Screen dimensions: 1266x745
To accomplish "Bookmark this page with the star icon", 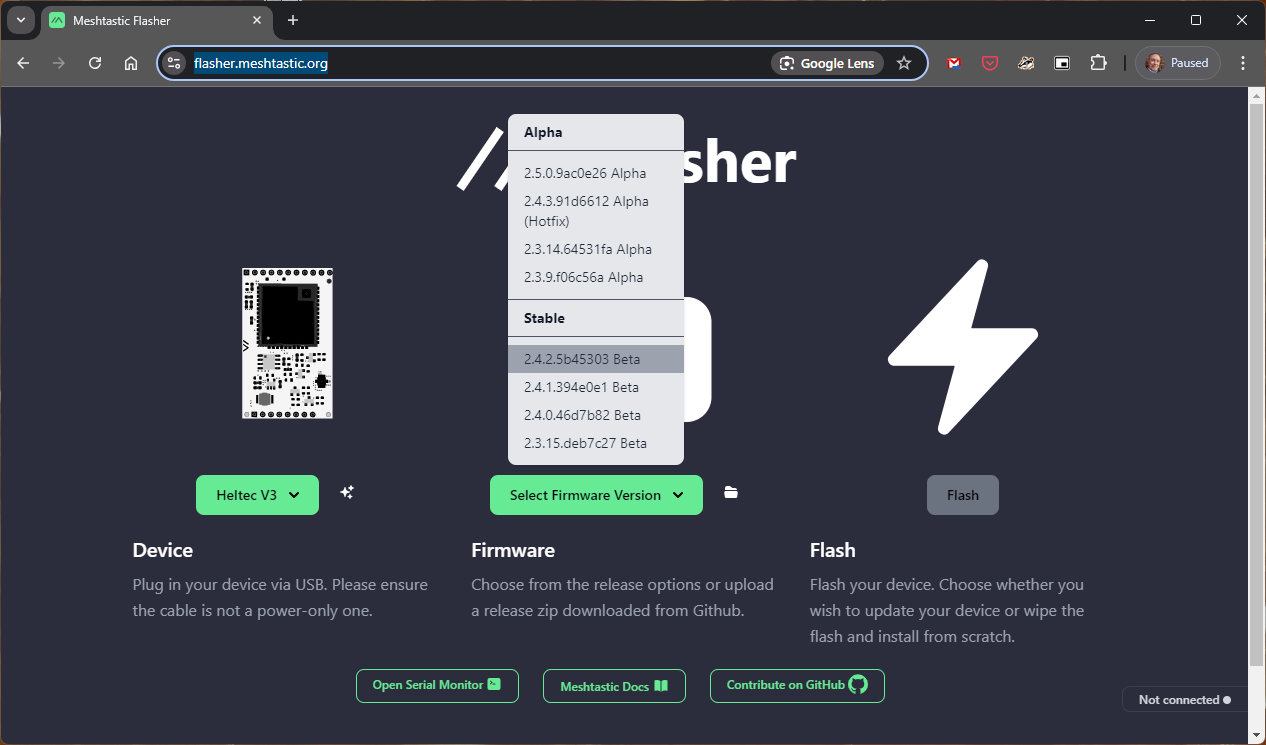I will coord(904,63).
